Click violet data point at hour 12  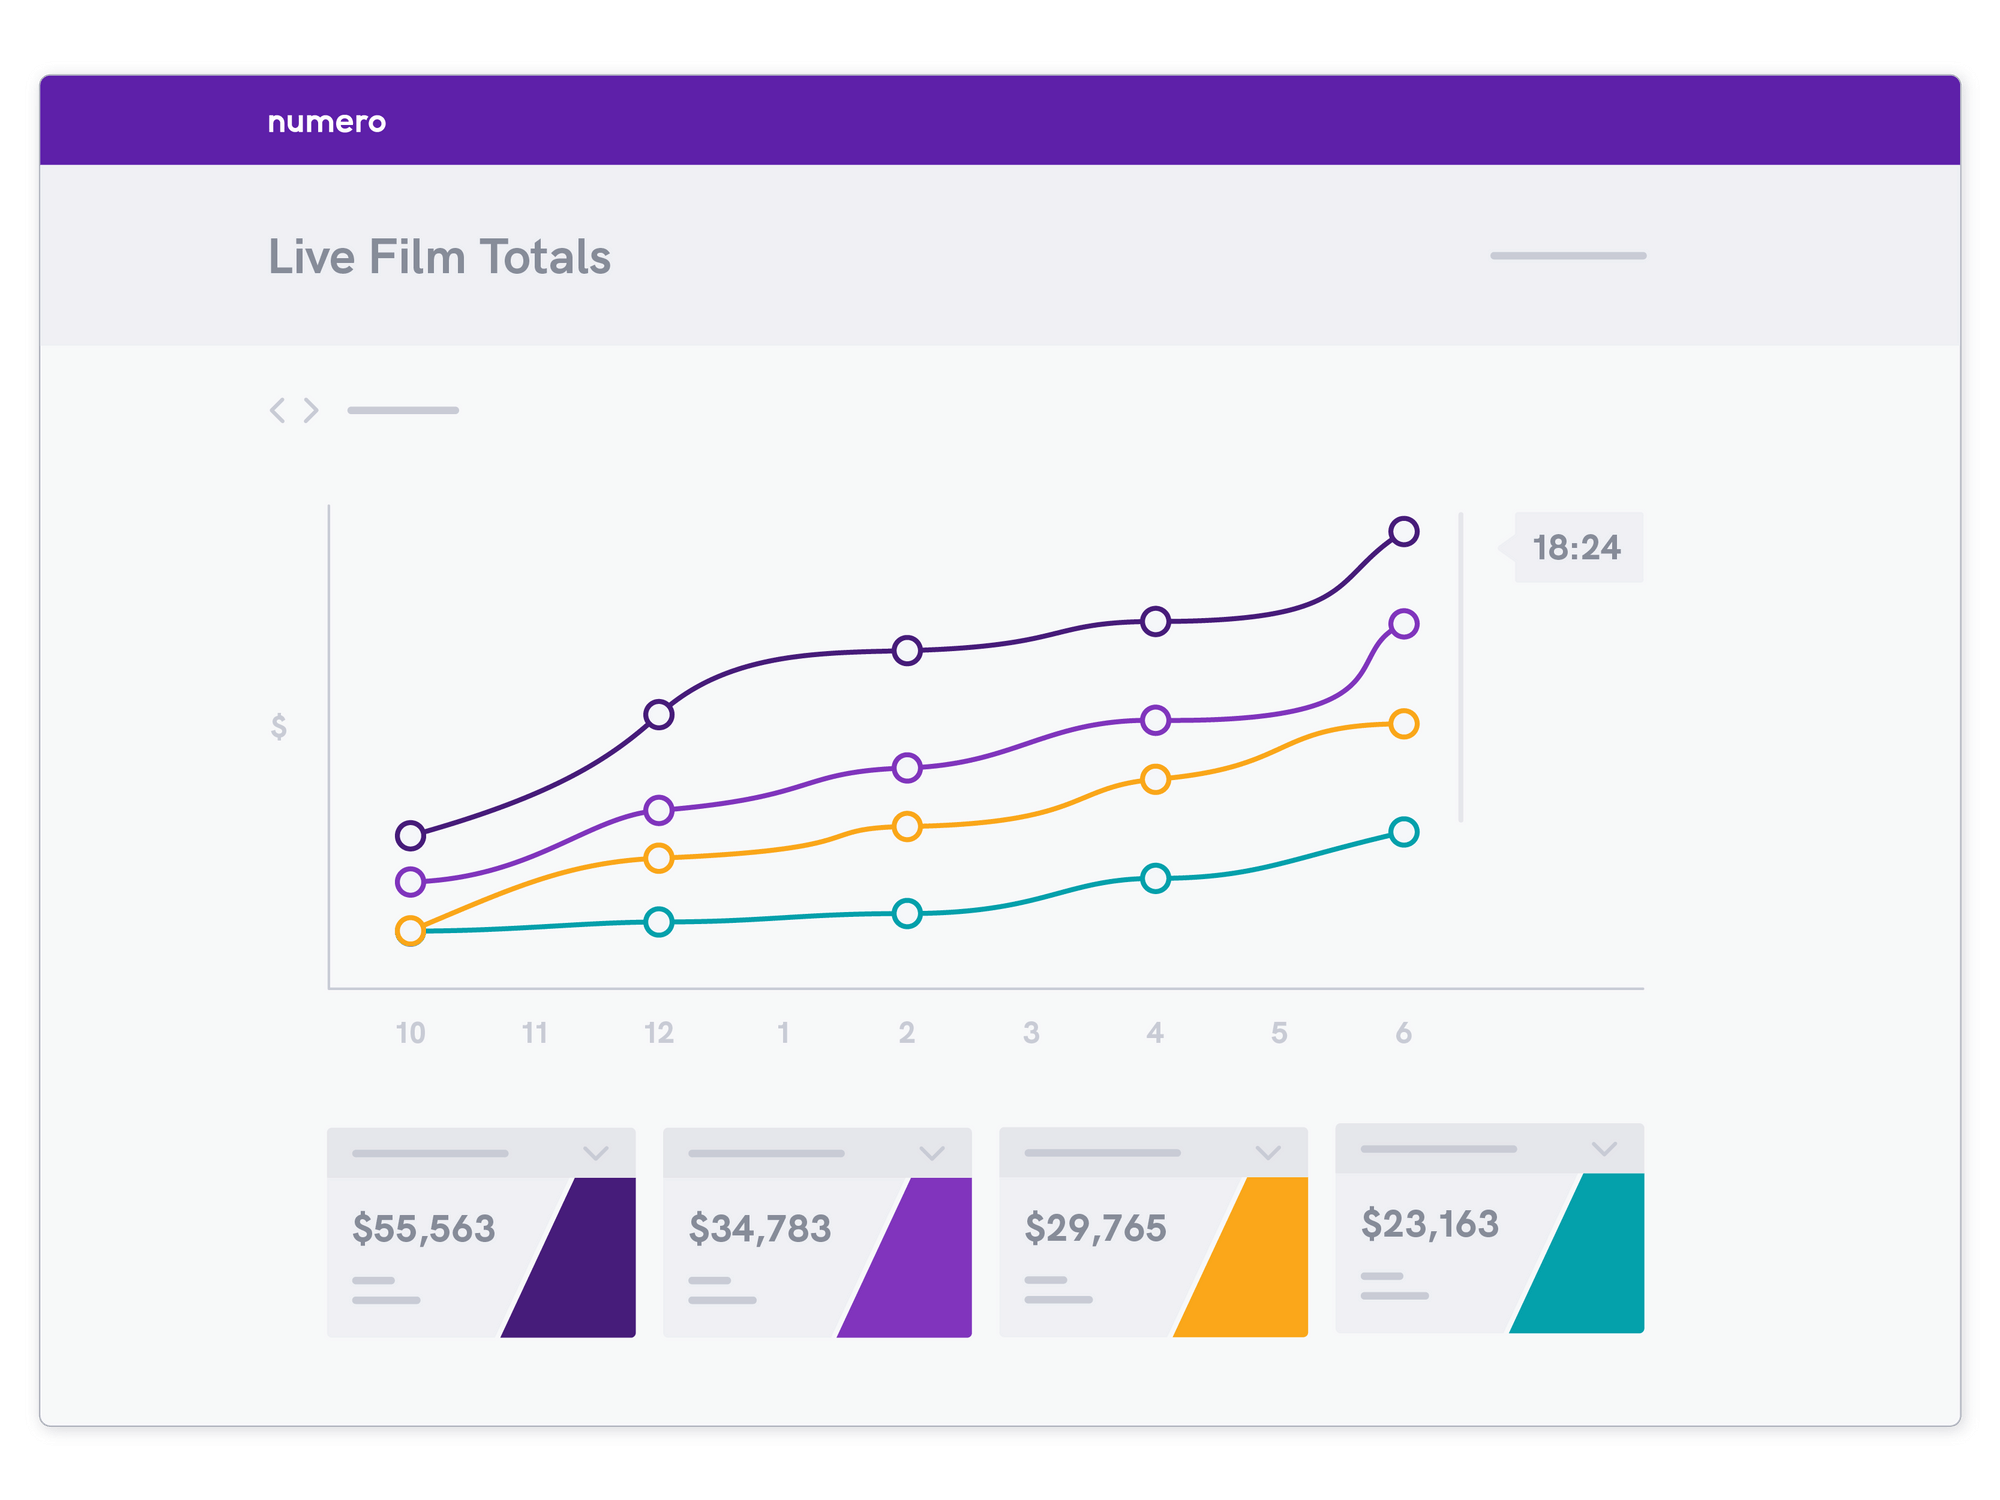pyautogui.click(x=659, y=810)
